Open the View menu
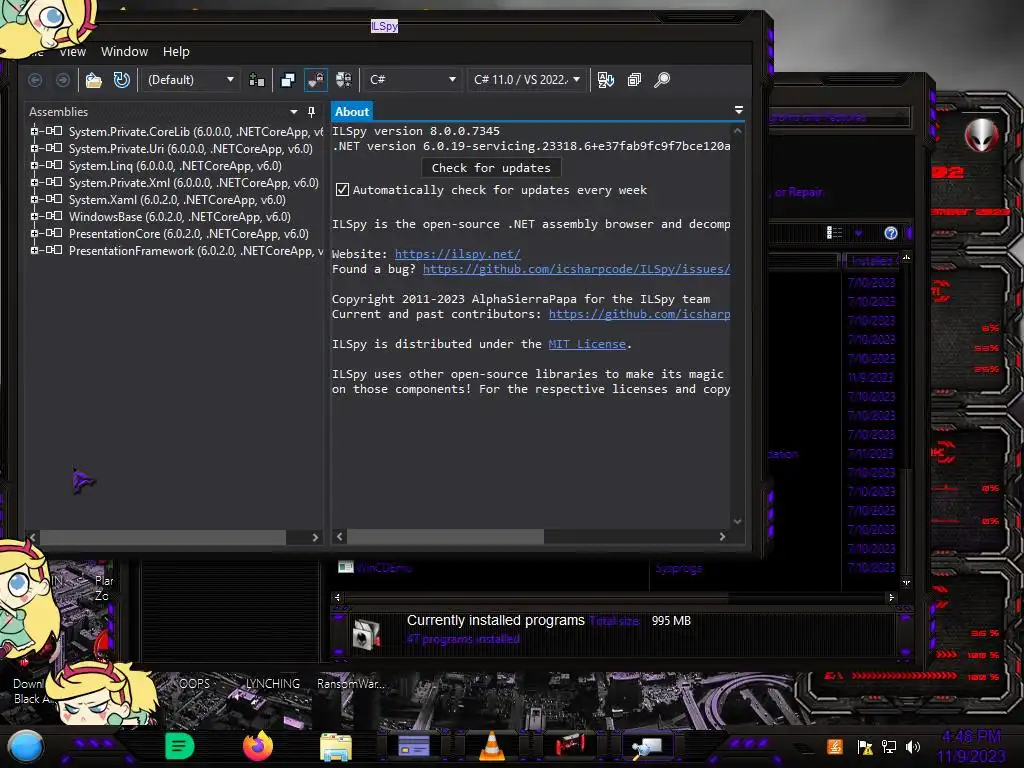This screenshot has height=768, width=1024. point(72,52)
